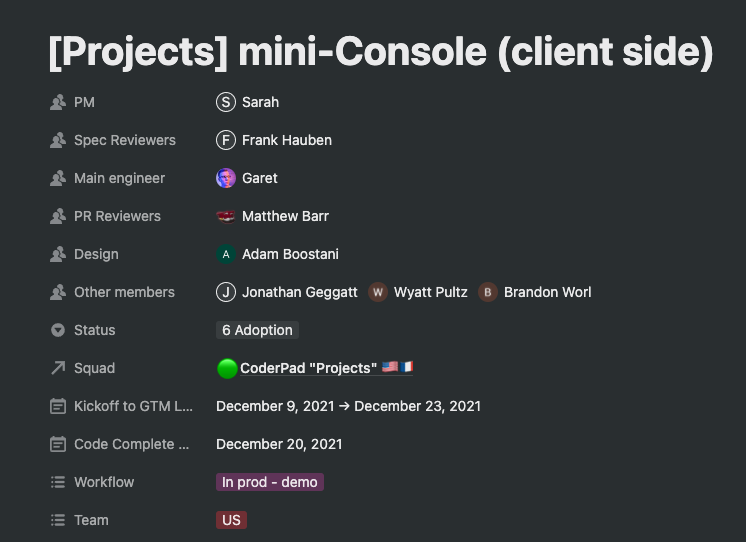This screenshot has width=746, height=542.
Task: Click the calendar icon beside Code Complete
Action: click(58, 444)
